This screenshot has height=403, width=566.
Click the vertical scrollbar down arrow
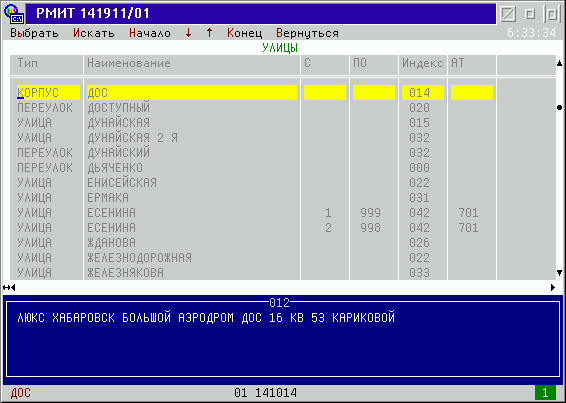(560, 273)
